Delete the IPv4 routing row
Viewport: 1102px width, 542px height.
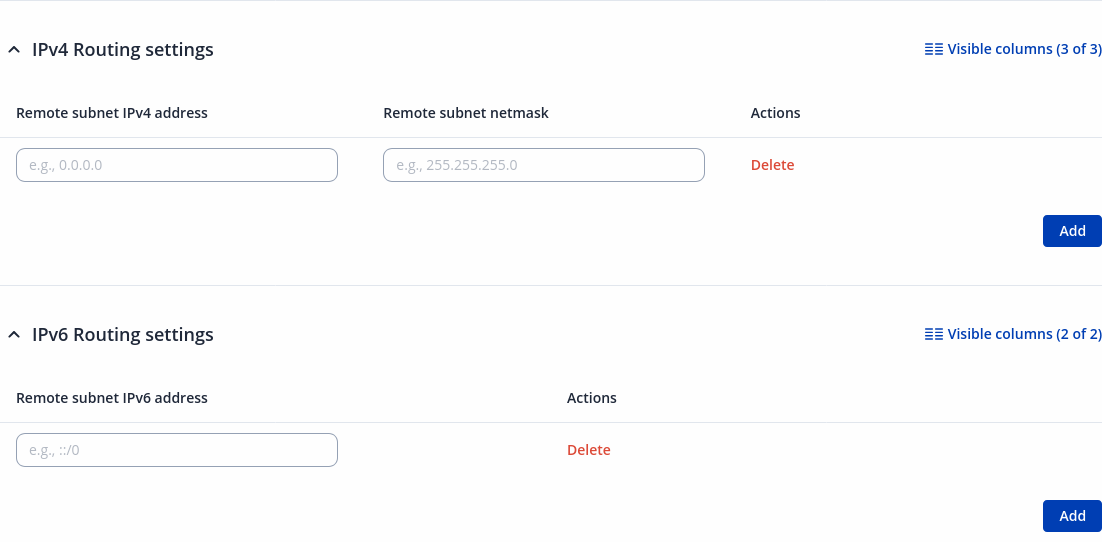click(772, 165)
